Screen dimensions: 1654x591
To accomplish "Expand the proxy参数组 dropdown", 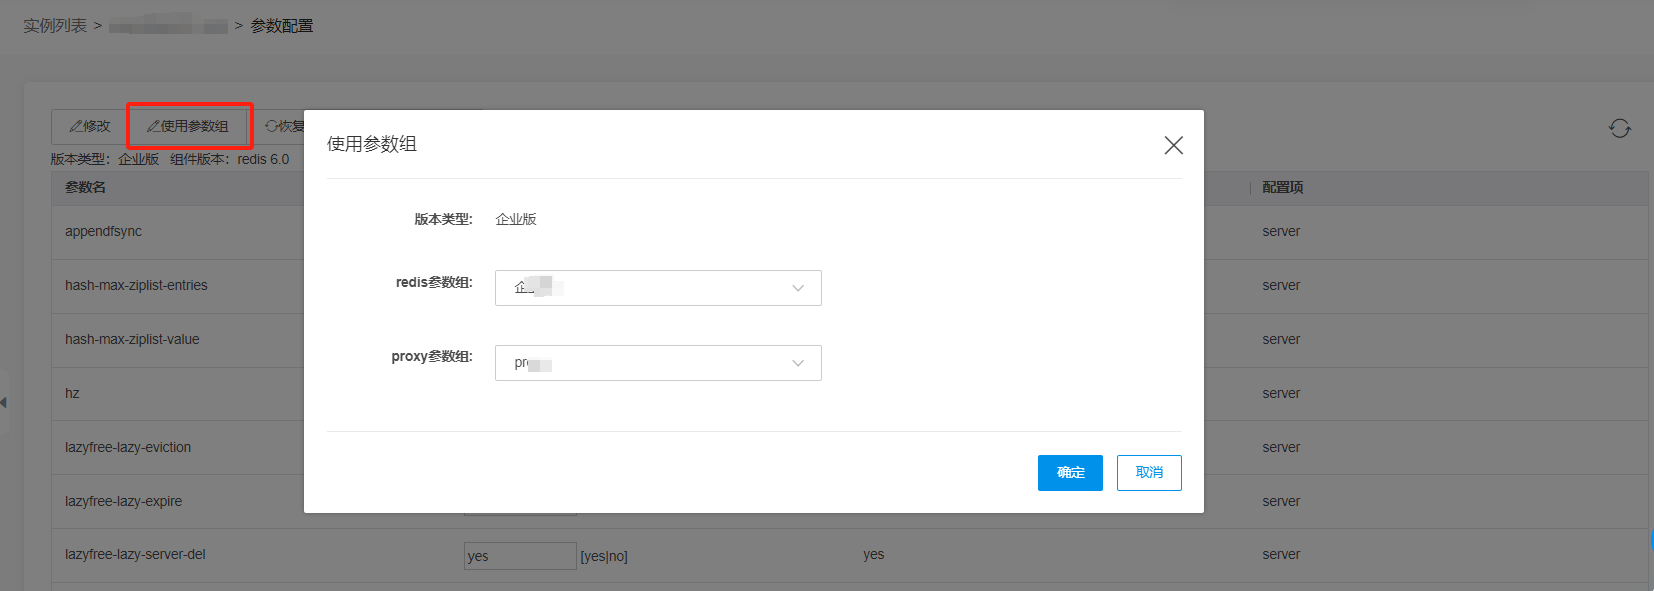I will pyautogui.click(x=658, y=363).
